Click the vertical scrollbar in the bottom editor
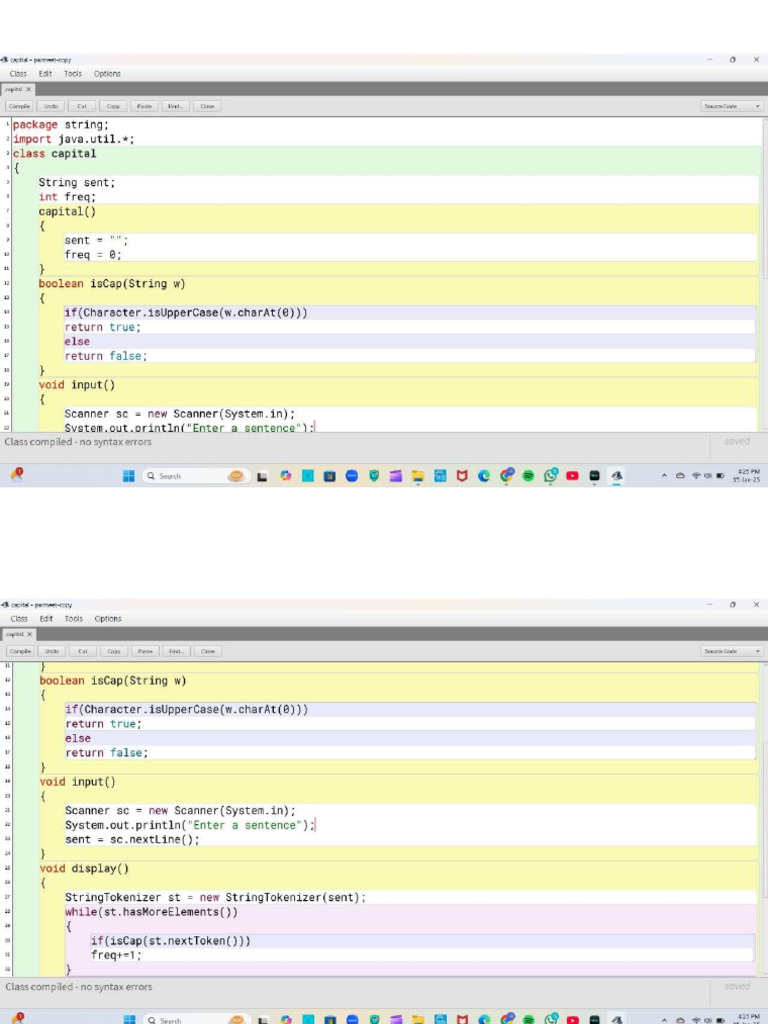 click(x=765, y=819)
